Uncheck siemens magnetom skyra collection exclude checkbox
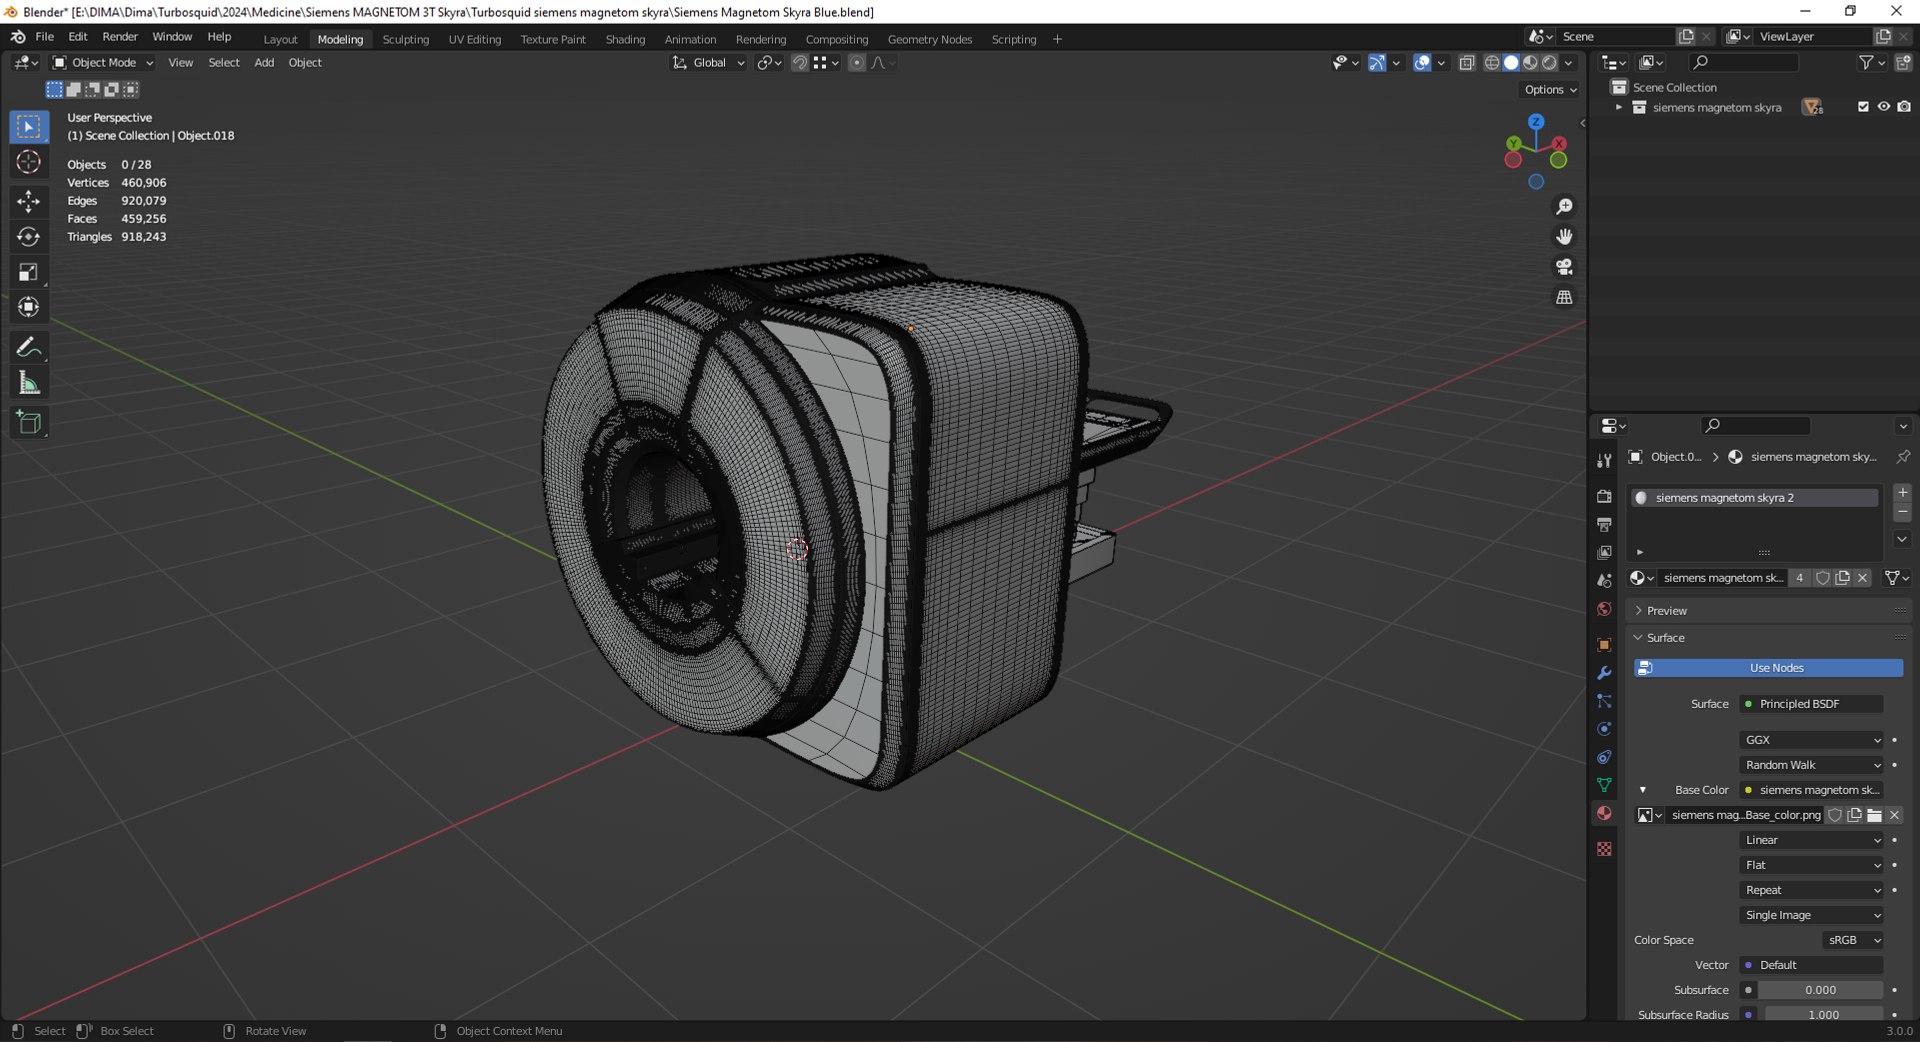Image resolution: width=1920 pixels, height=1042 pixels. tap(1863, 107)
